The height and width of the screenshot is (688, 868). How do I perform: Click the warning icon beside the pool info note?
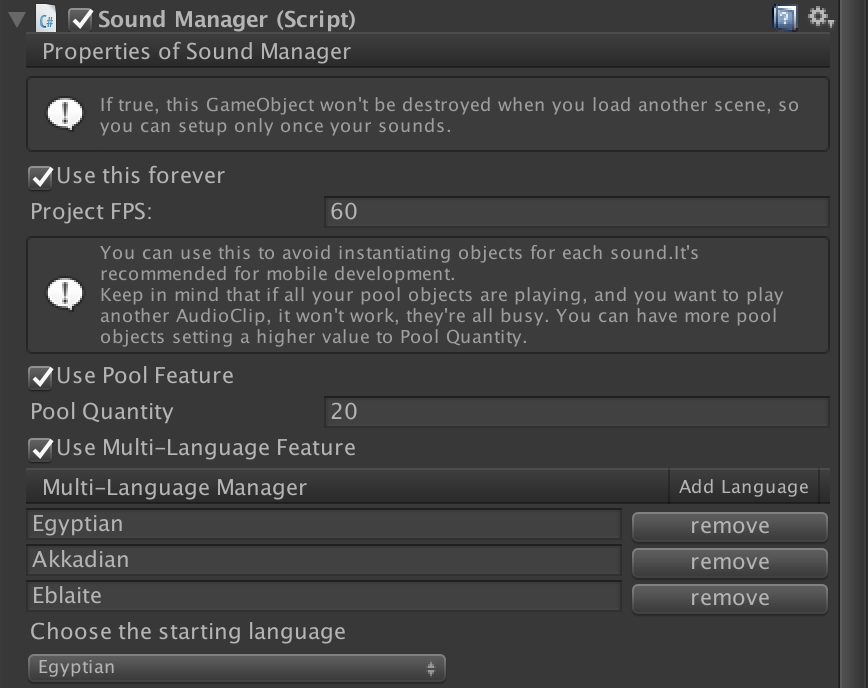(66, 294)
